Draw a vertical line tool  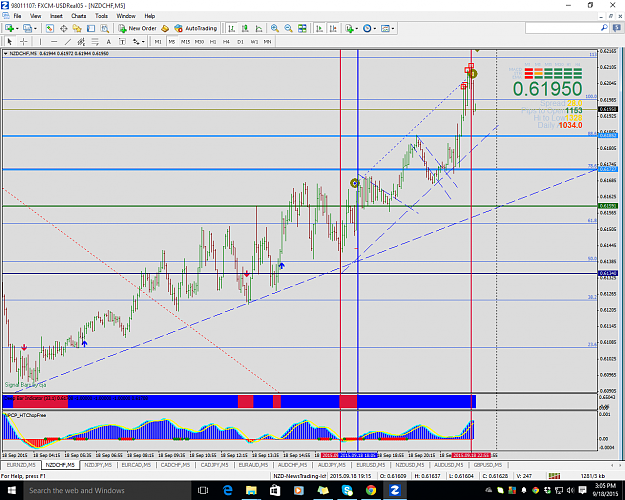click(40, 41)
